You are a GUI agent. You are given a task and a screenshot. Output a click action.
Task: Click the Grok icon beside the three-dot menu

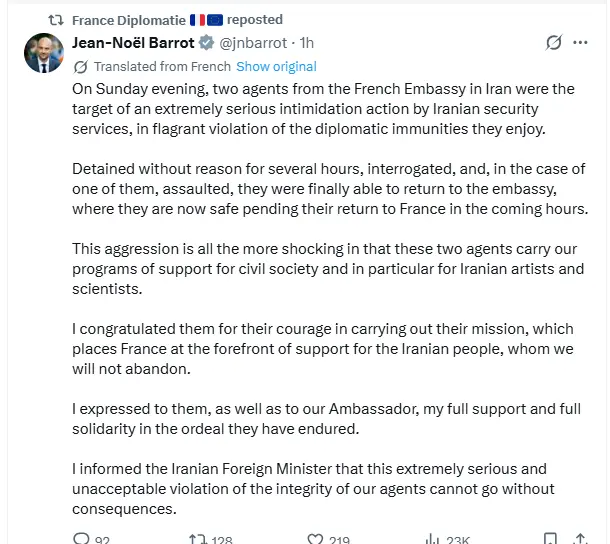pyautogui.click(x=553, y=42)
